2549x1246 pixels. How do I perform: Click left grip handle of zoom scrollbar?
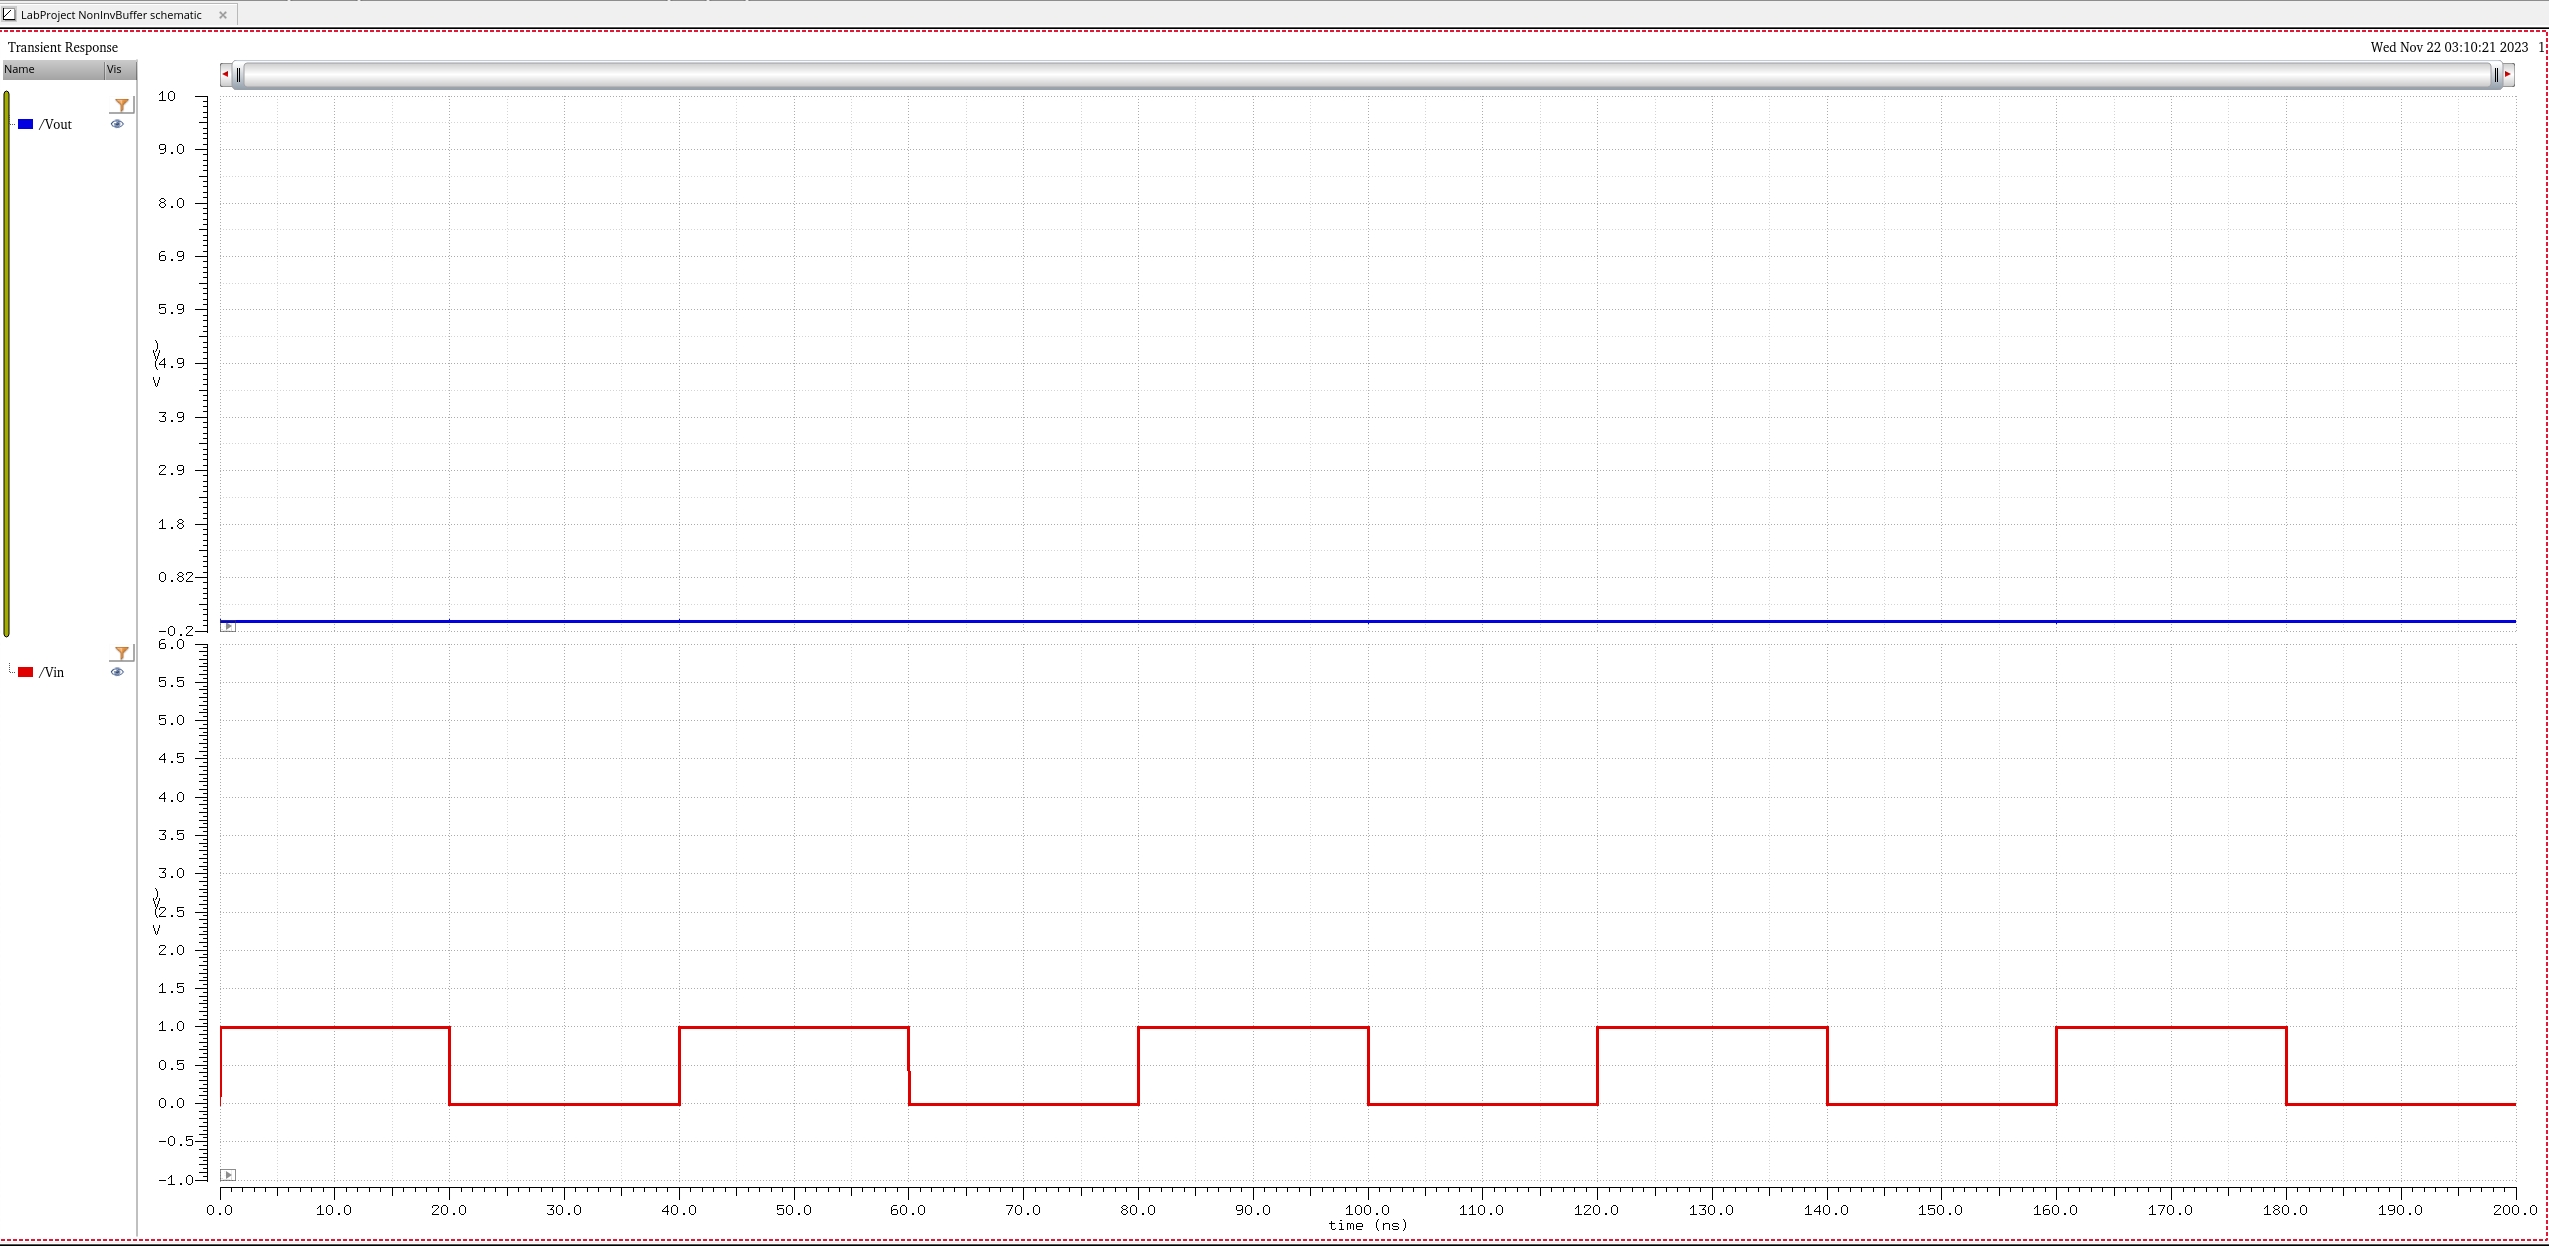point(238,75)
